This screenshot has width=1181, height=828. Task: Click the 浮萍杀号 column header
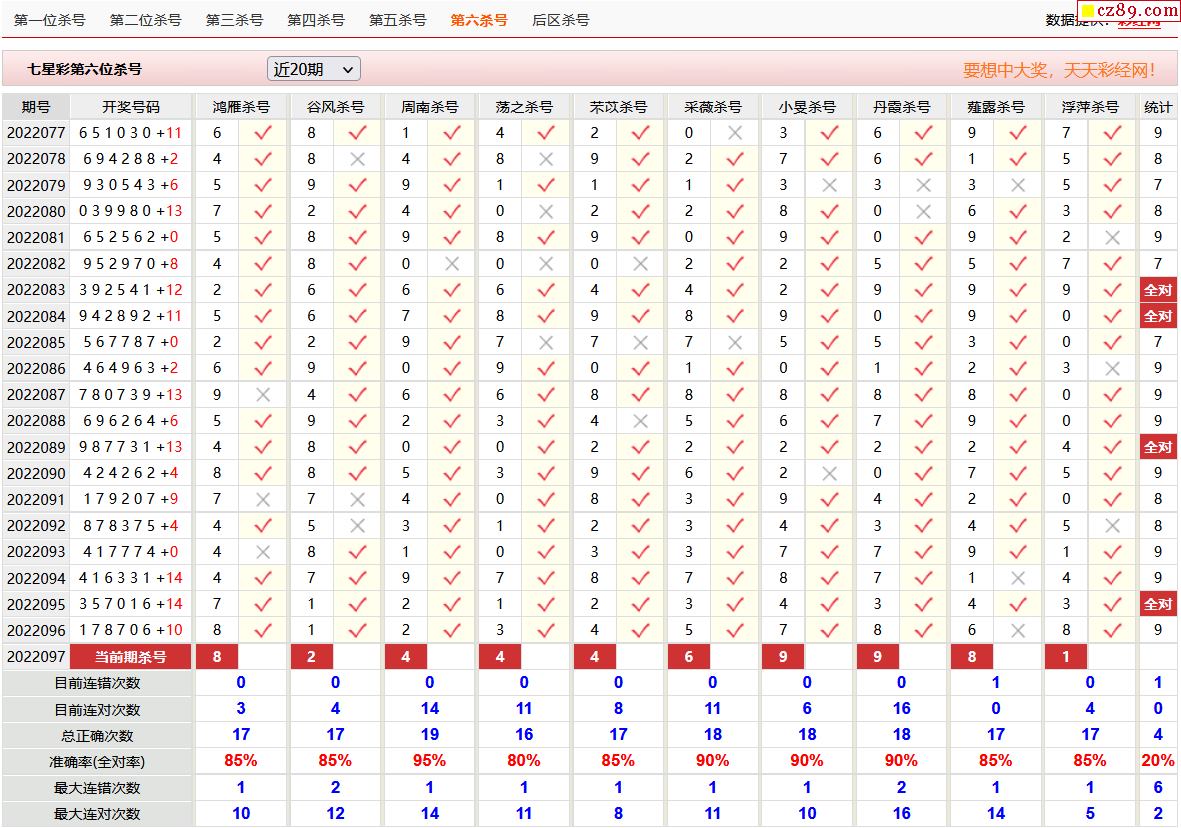coord(1090,107)
